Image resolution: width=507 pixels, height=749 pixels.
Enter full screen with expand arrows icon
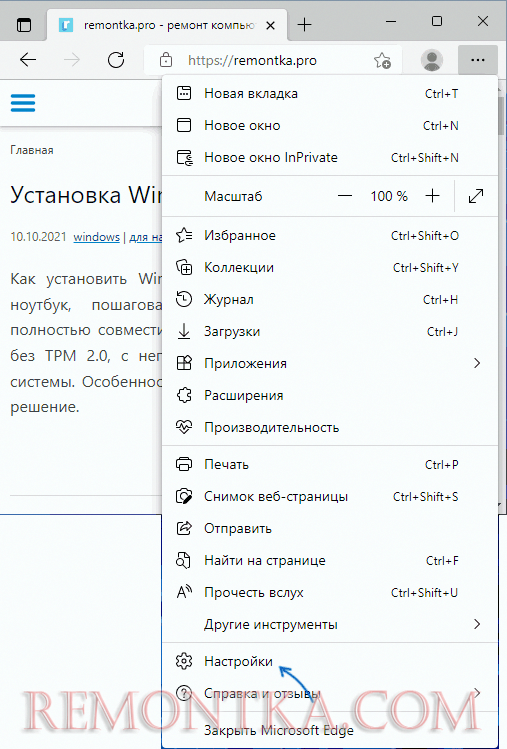(x=476, y=196)
